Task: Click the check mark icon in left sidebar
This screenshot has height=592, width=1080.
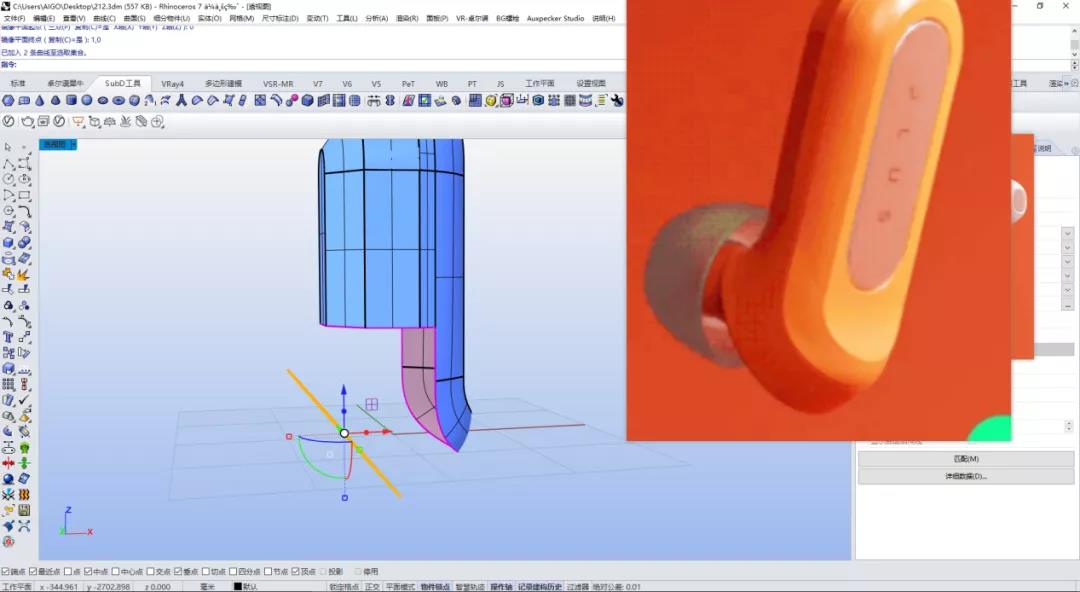Action: coord(24,400)
